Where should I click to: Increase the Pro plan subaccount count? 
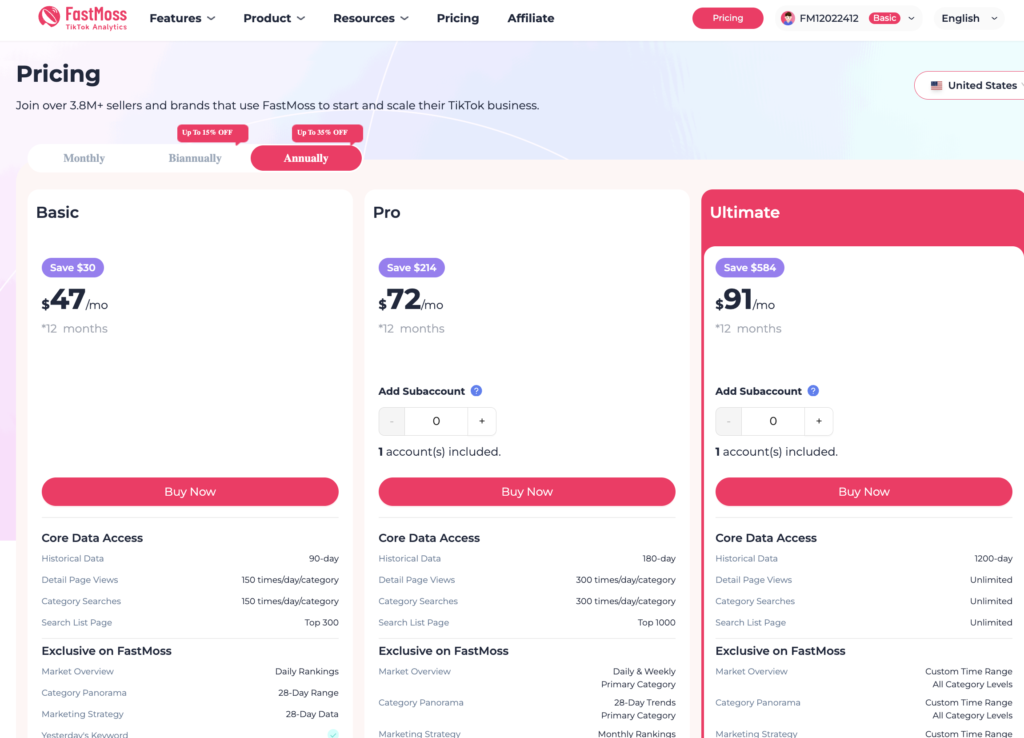[x=482, y=421]
